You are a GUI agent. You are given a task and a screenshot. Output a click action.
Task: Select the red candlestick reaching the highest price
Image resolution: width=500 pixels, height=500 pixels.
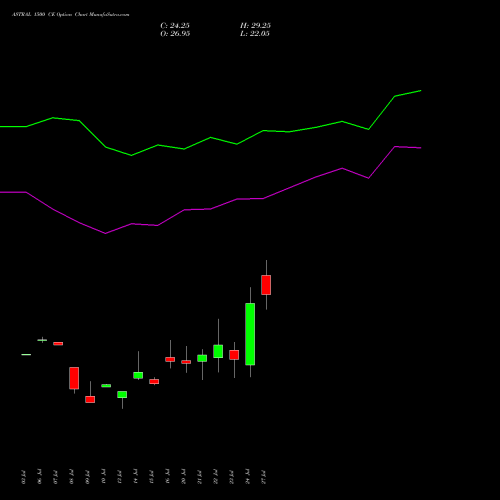pos(266,285)
